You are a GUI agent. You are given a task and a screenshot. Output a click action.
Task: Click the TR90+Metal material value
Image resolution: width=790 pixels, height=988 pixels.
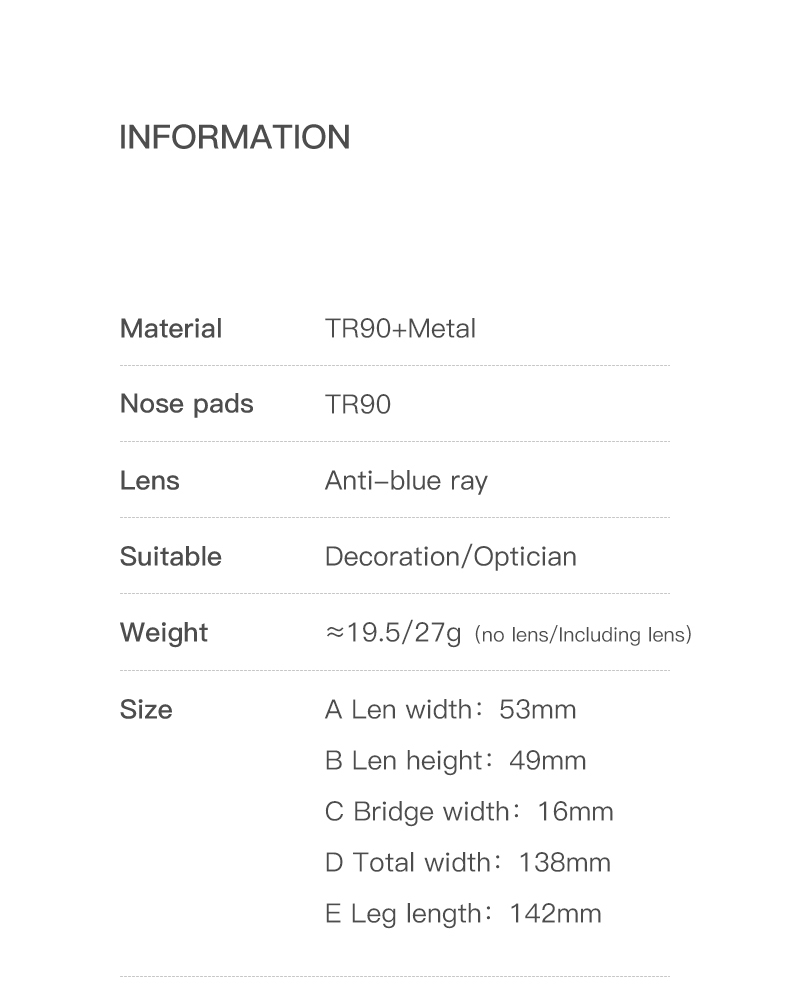(400, 328)
